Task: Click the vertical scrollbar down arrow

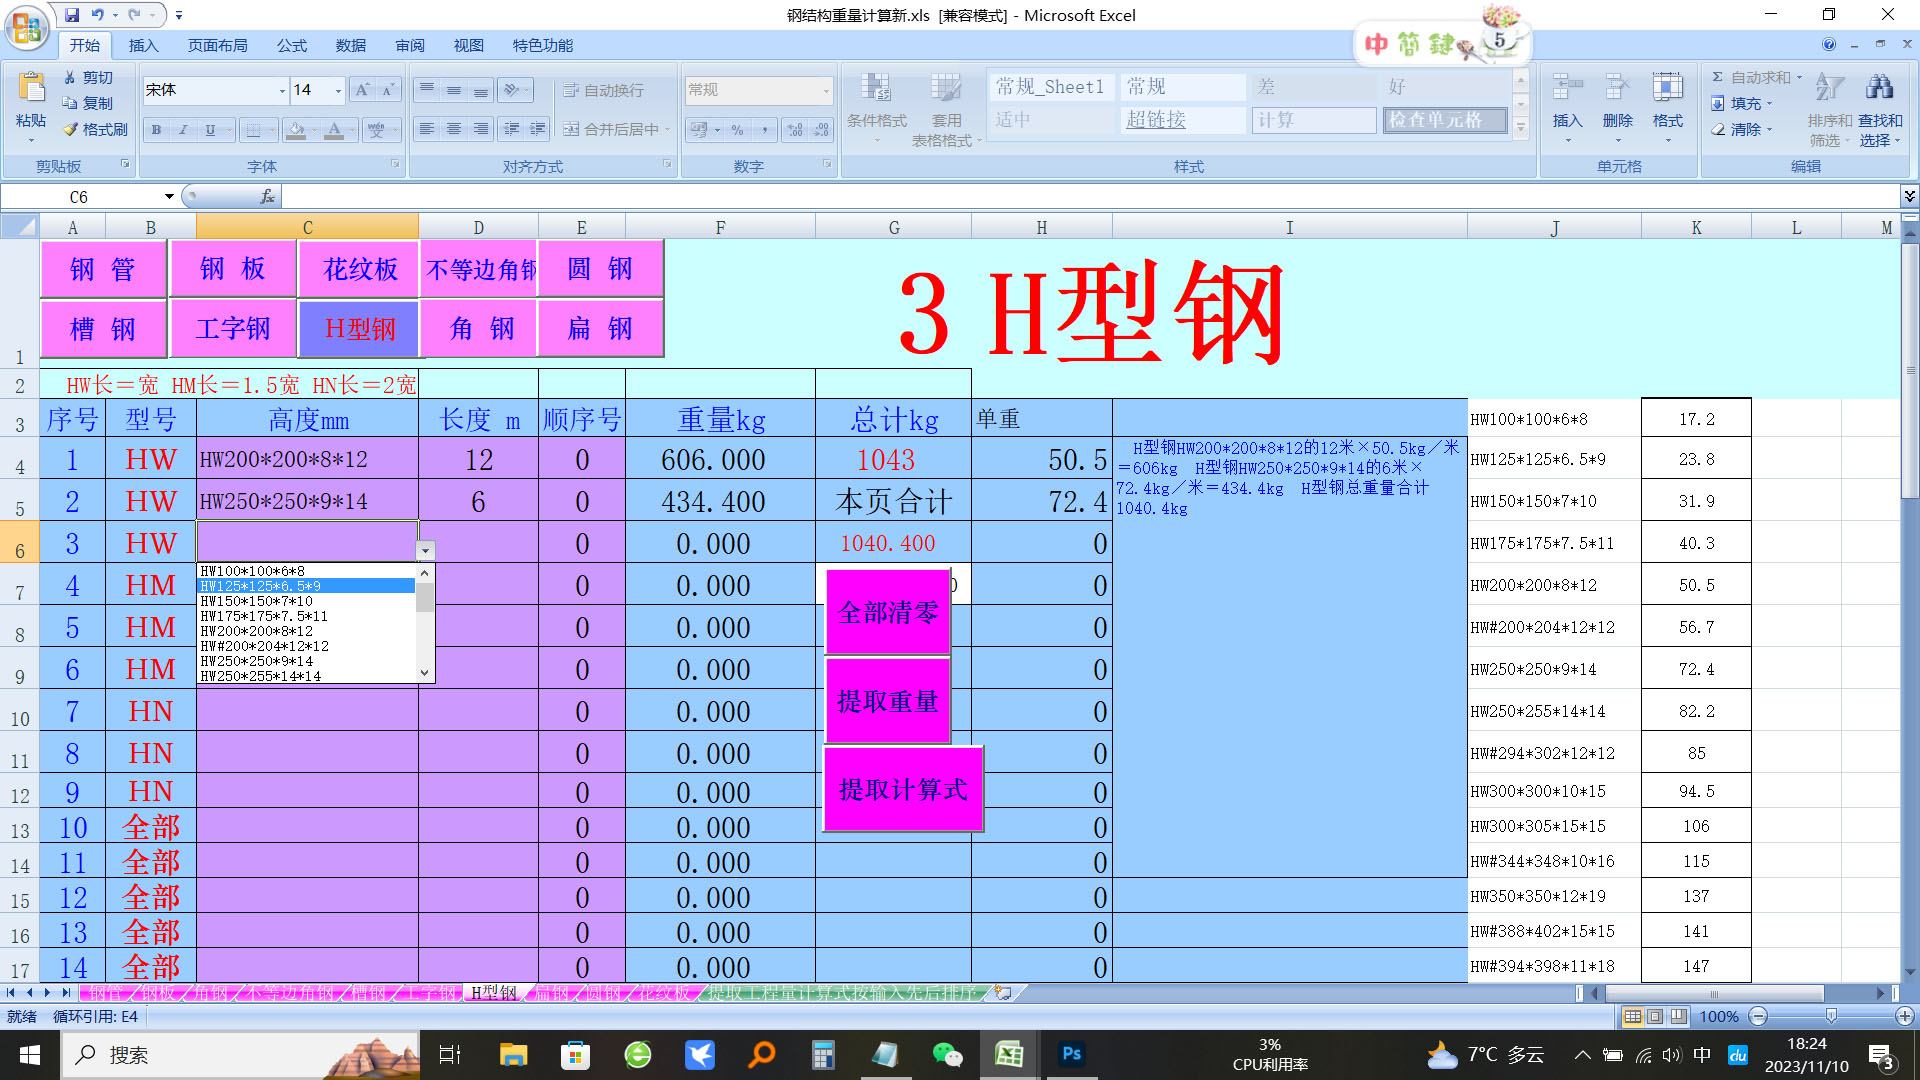Action: pyautogui.click(x=1910, y=971)
